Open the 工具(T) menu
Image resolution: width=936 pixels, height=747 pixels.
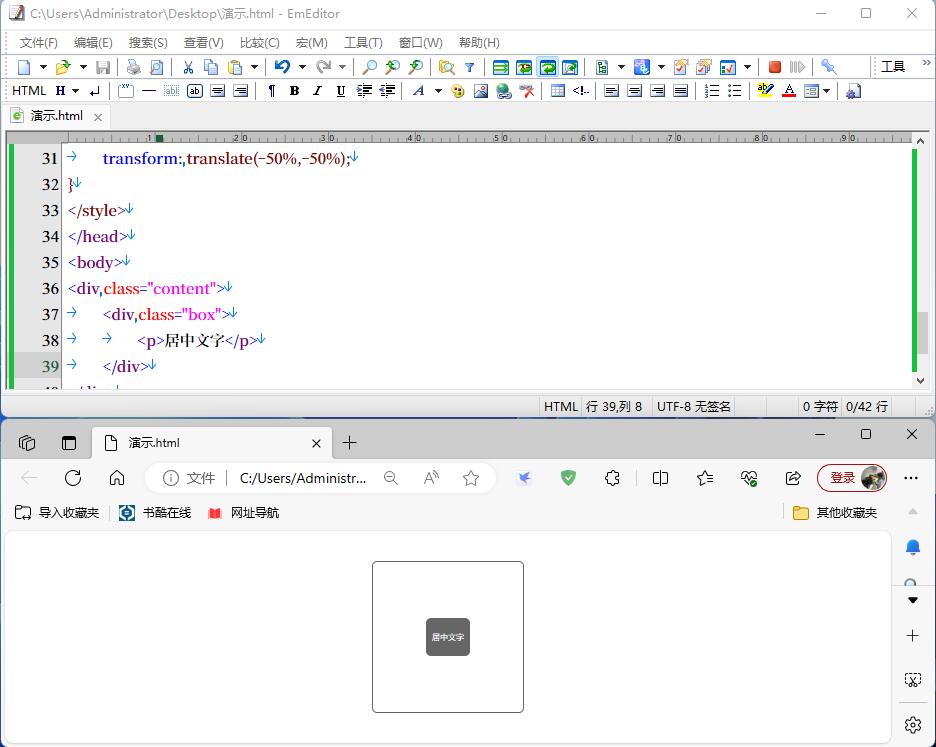click(x=363, y=42)
